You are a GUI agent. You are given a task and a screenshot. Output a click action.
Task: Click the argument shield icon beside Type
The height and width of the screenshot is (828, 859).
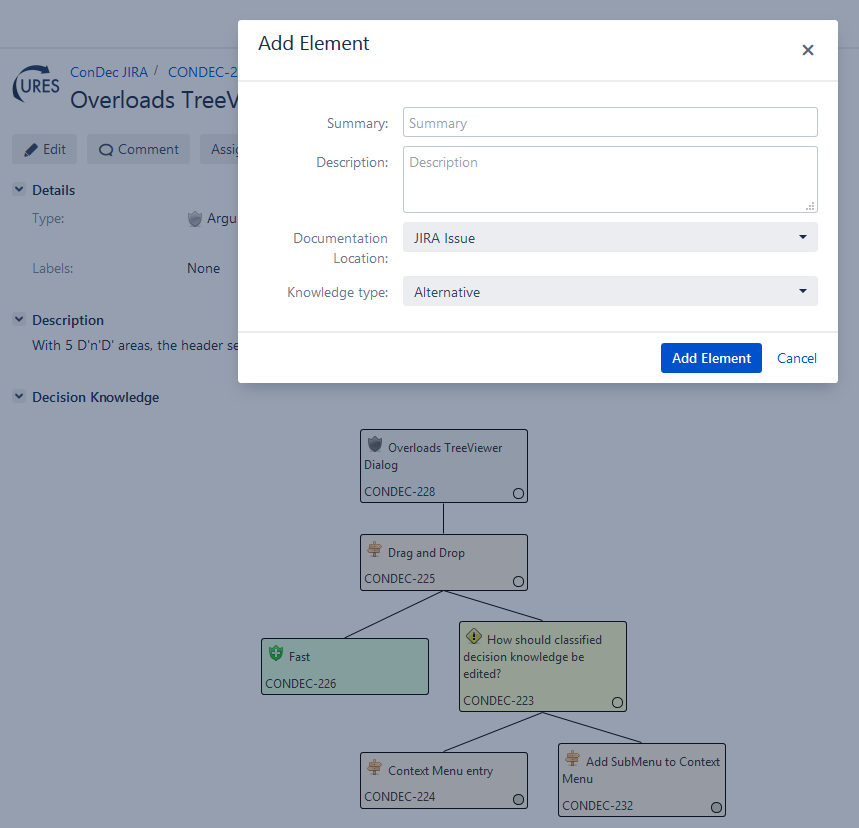click(194, 219)
